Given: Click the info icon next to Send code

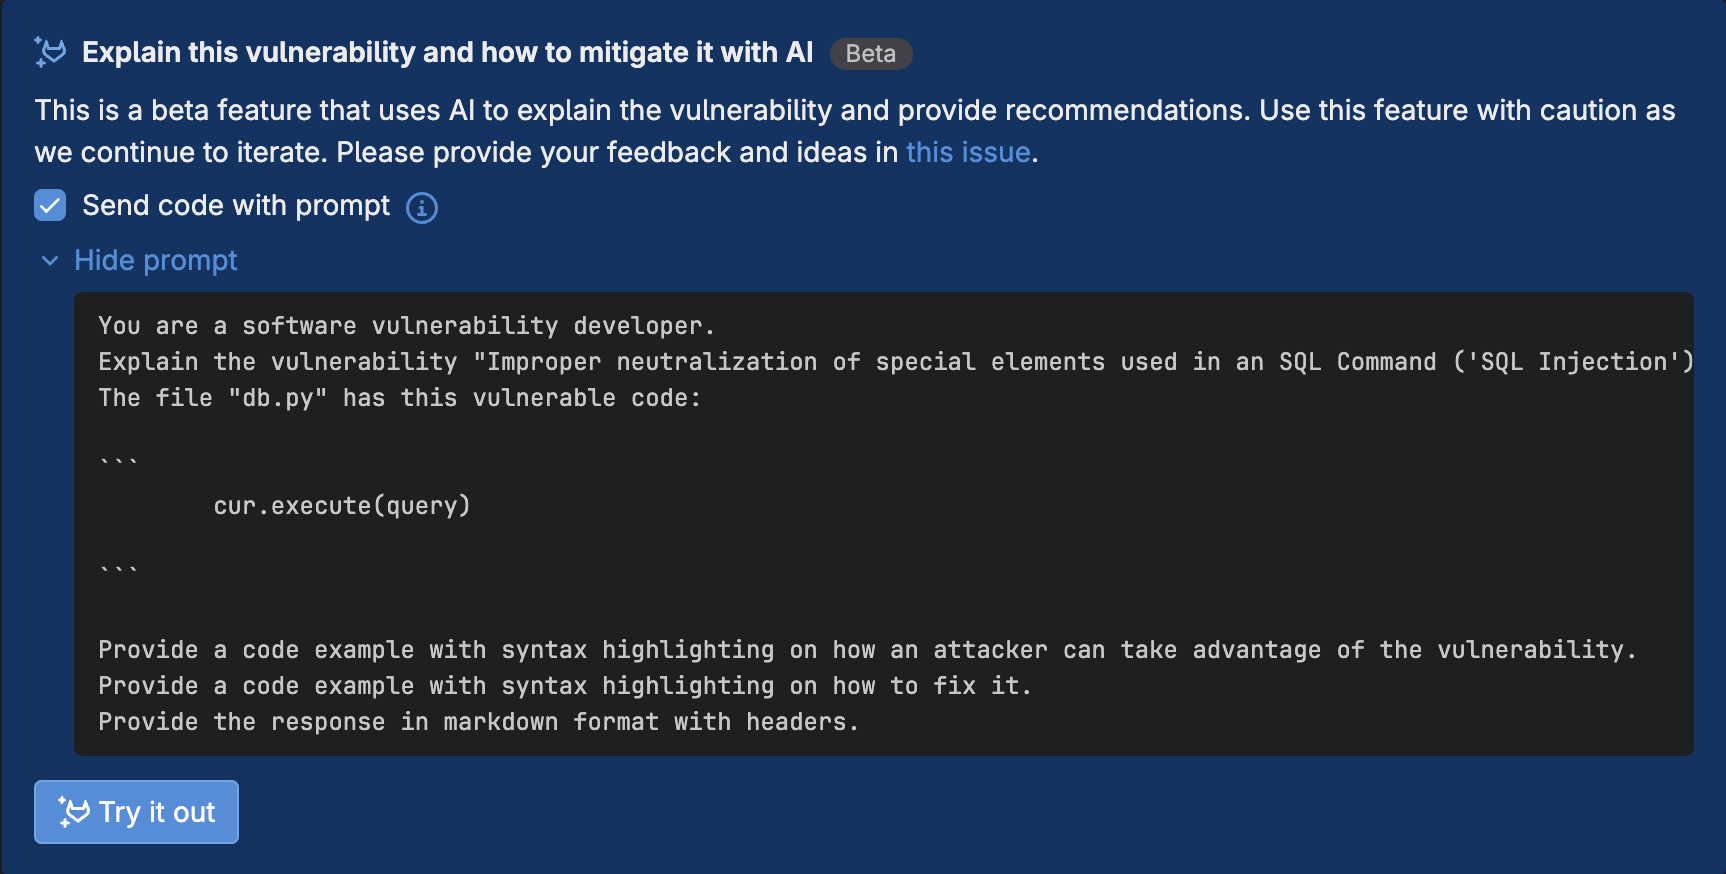Looking at the screenshot, I should click(422, 207).
